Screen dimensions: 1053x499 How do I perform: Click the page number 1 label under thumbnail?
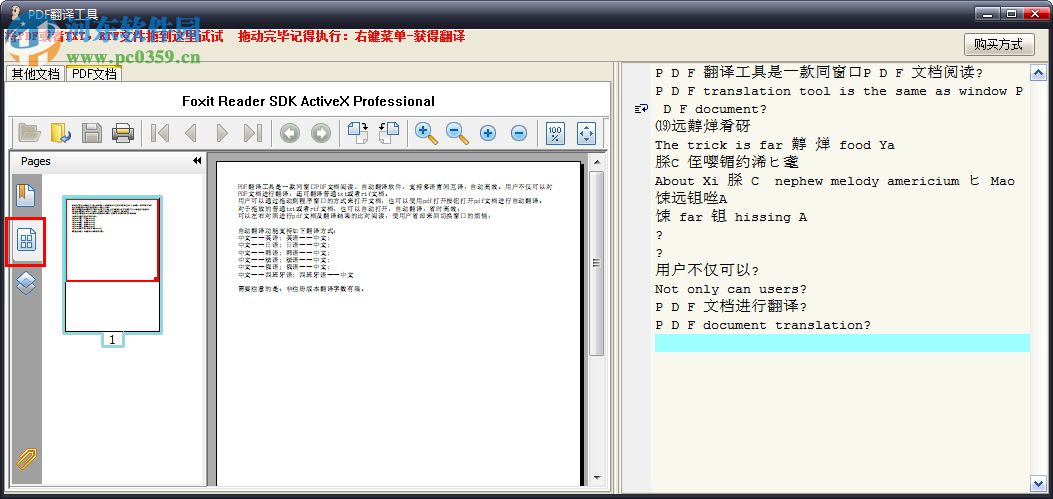tap(112, 340)
